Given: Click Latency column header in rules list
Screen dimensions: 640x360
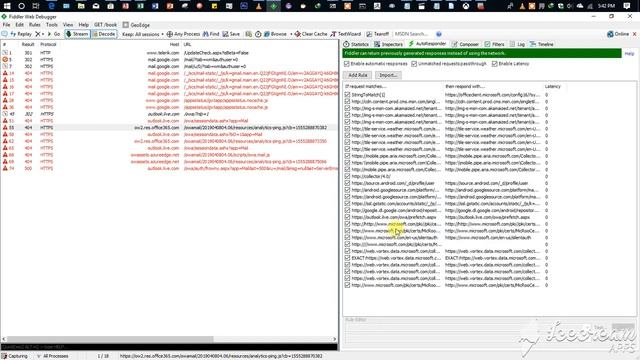Looking at the screenshot, I should [x=553, y=87].
